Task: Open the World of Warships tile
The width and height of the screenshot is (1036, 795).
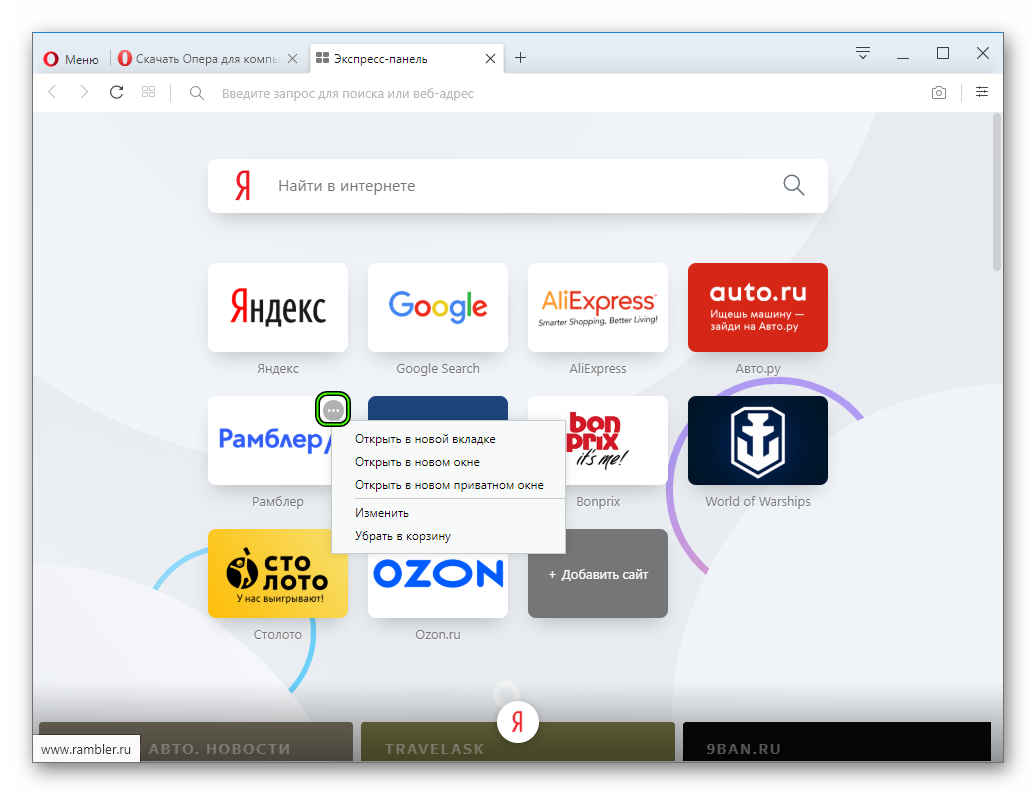Action: [x=758, y=441]
